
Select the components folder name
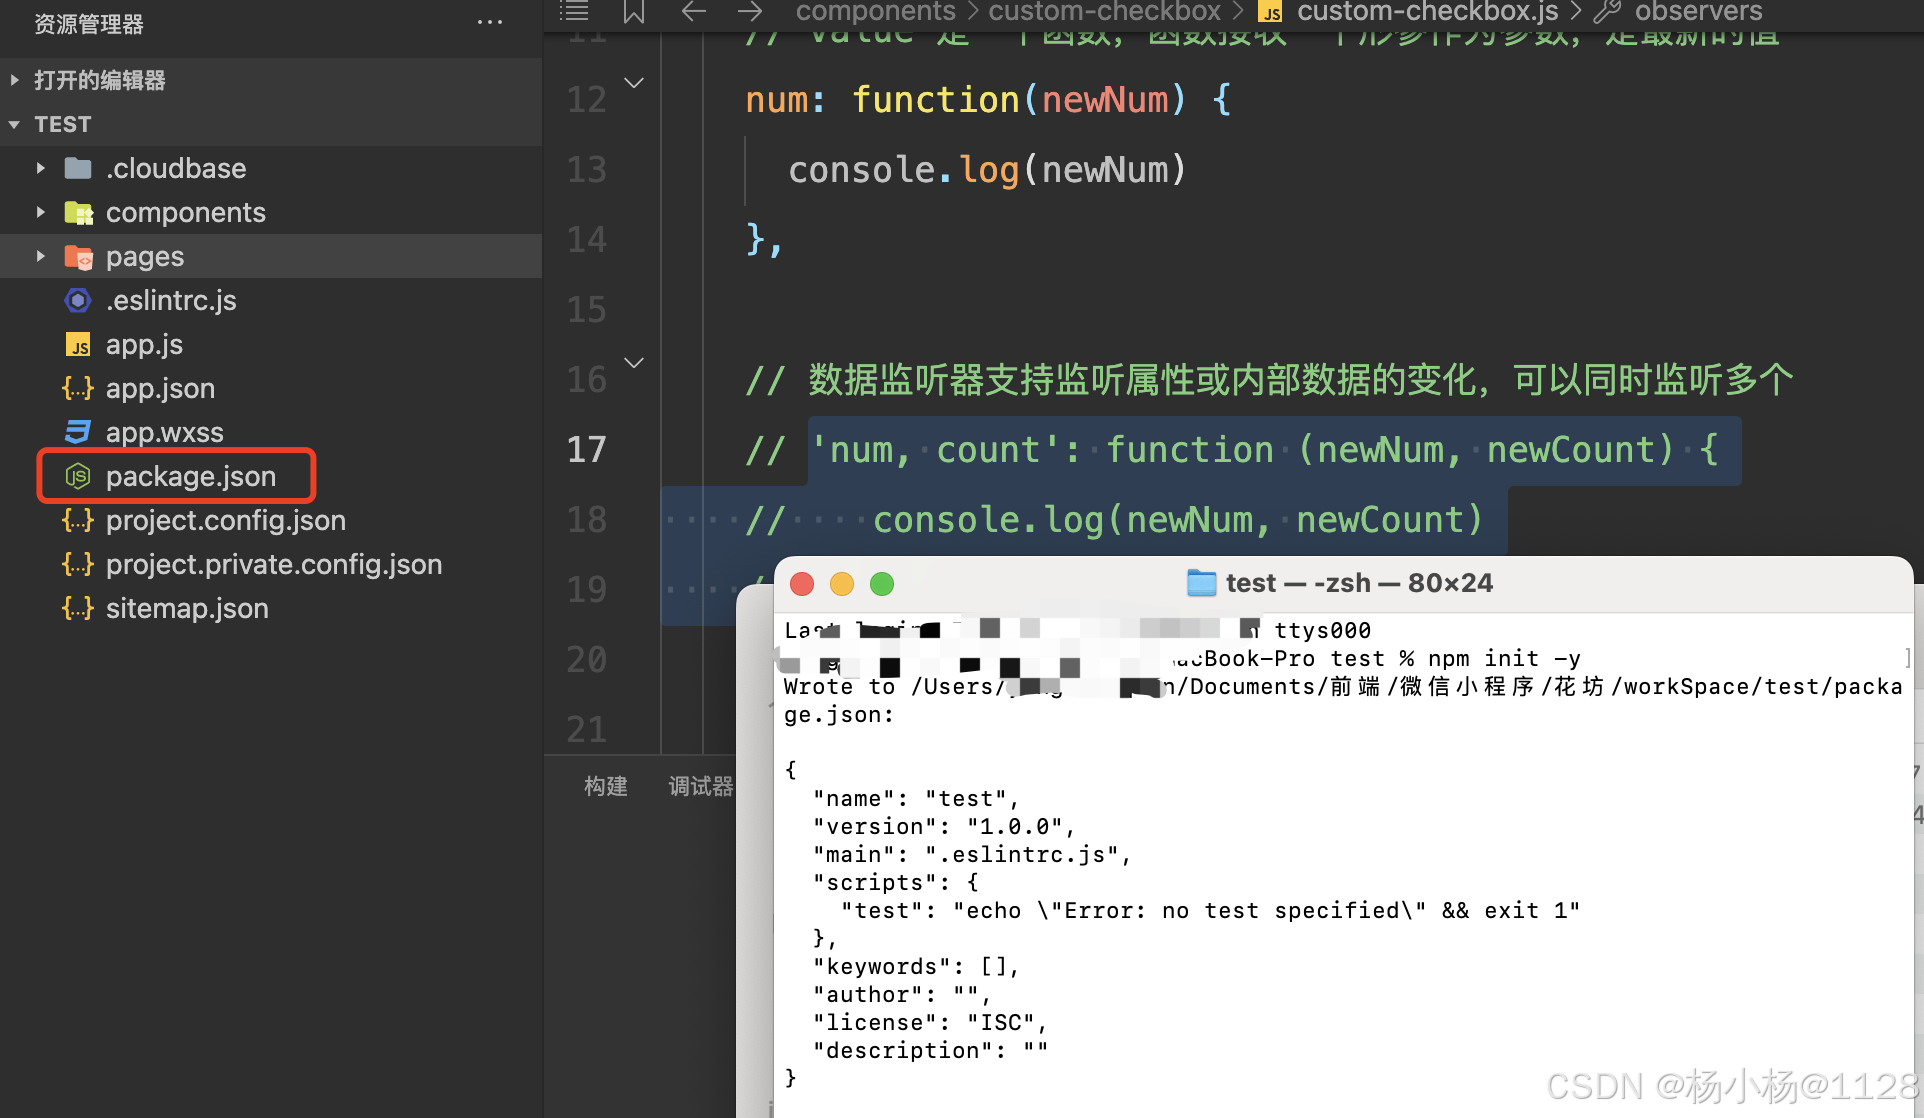(x=186, y=212)
